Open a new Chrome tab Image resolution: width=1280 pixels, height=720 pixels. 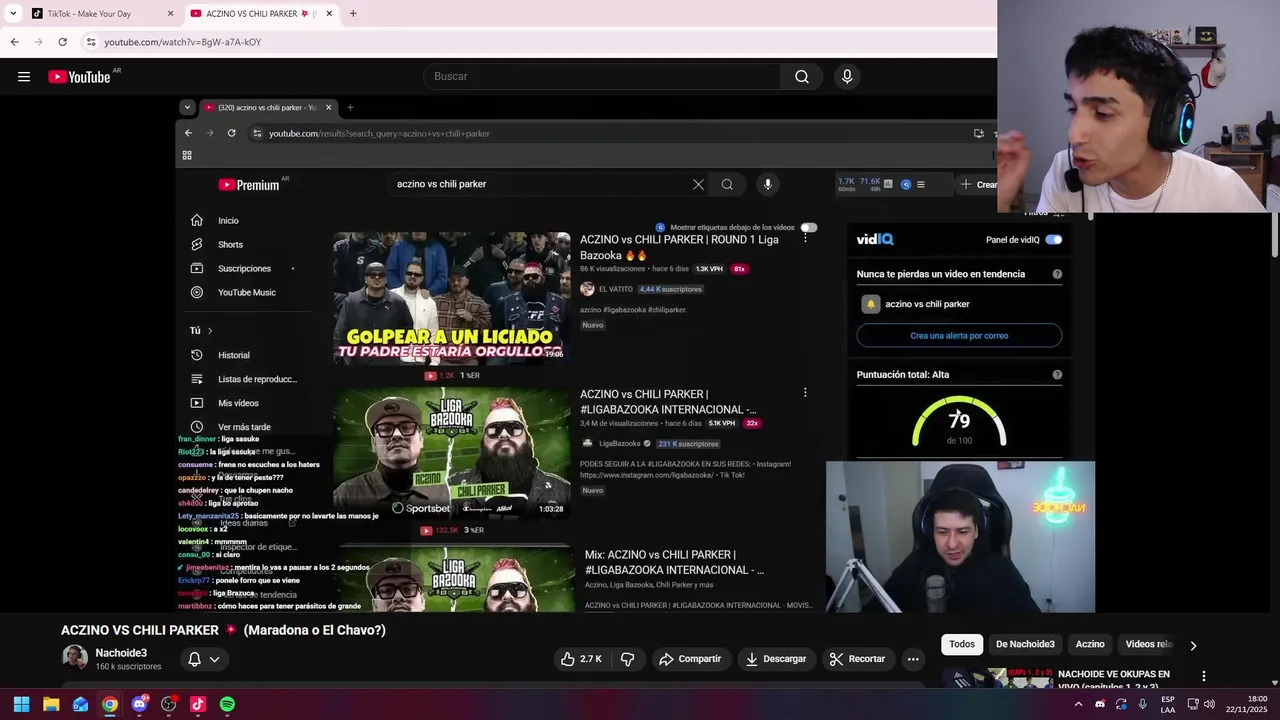(352, 14)
